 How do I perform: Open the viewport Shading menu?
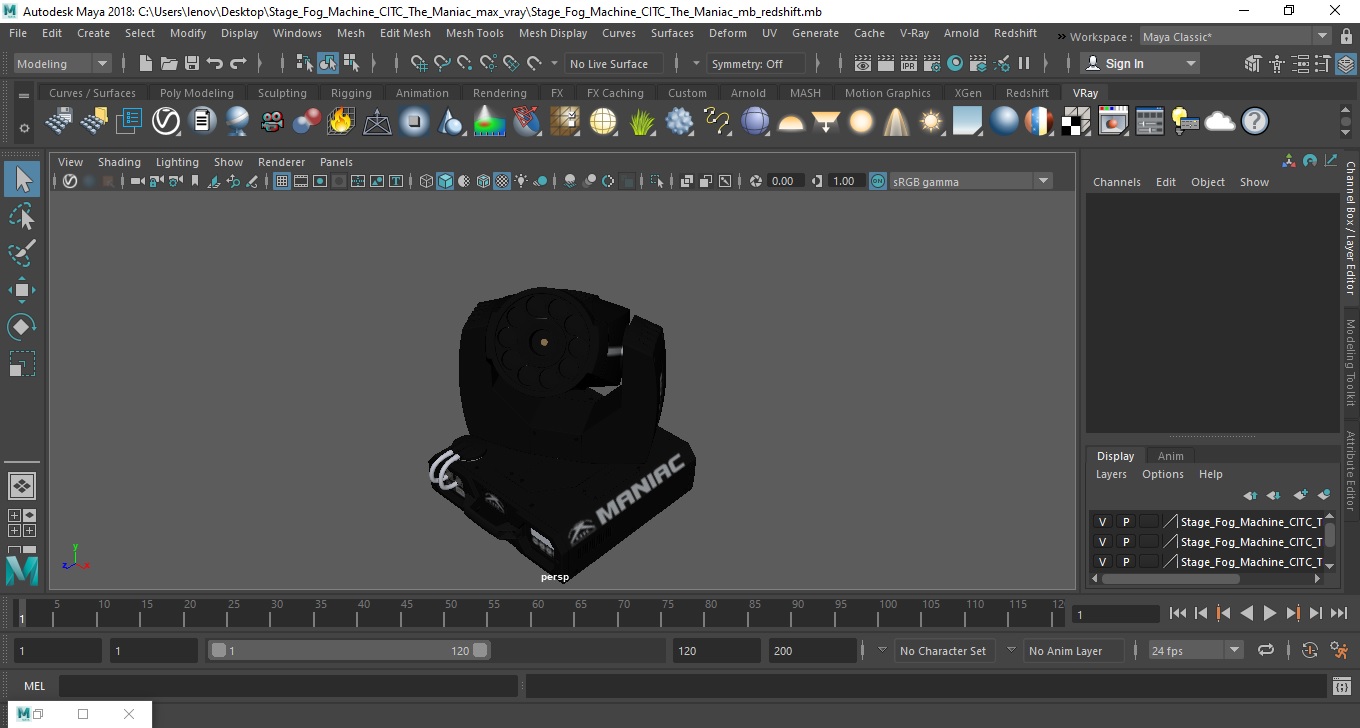(x=119, y=162)
